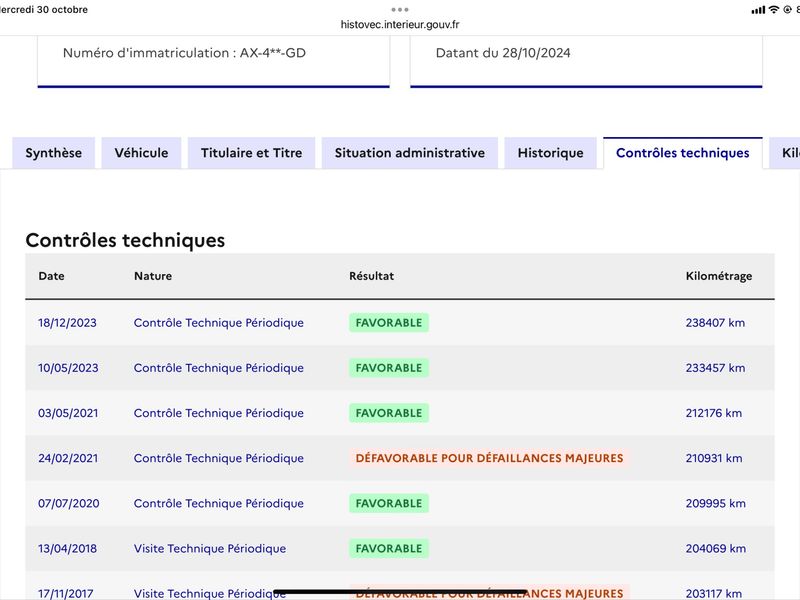Screen dimensions: 800x600
Task: Click the 210931 km mileage value
Action: pos(714,458)
